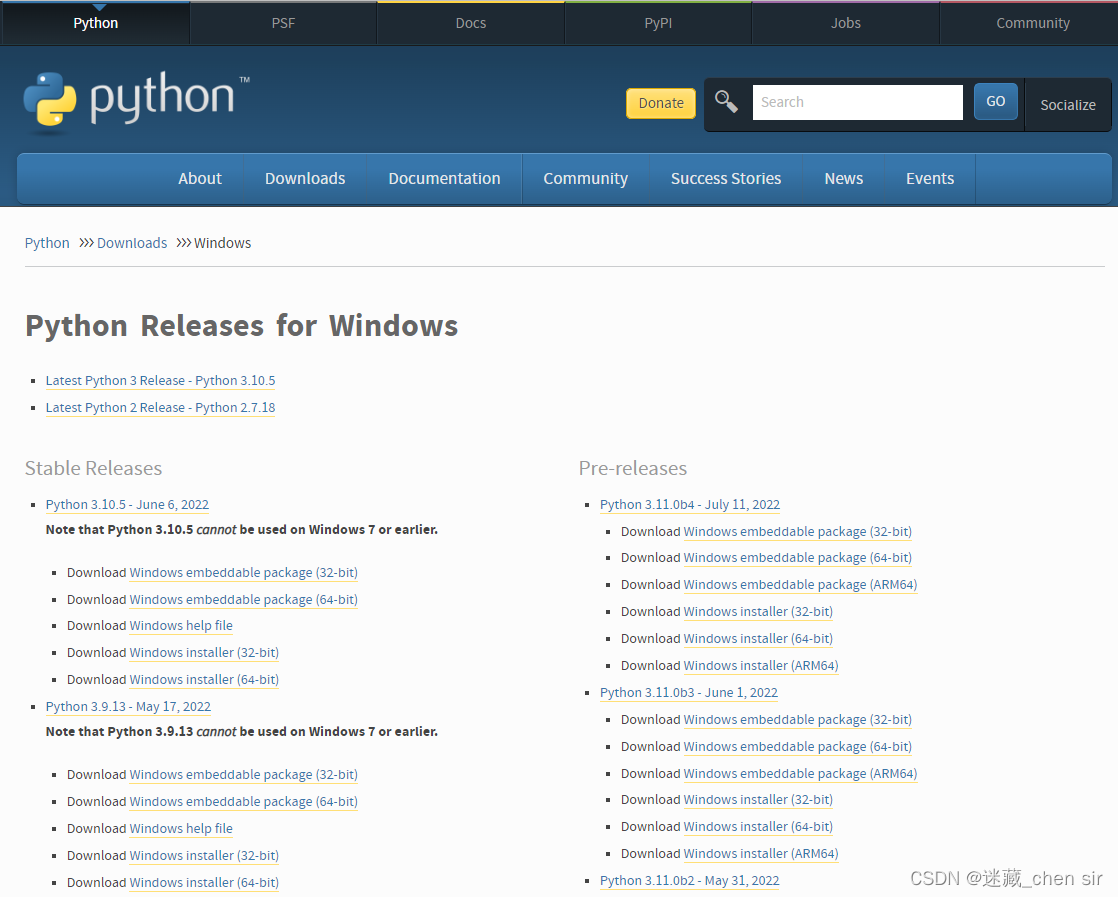The width and height of the screenshot is (1118, 897).
Task: Click the Python Releases for Windows title
Action: (242, 326)
